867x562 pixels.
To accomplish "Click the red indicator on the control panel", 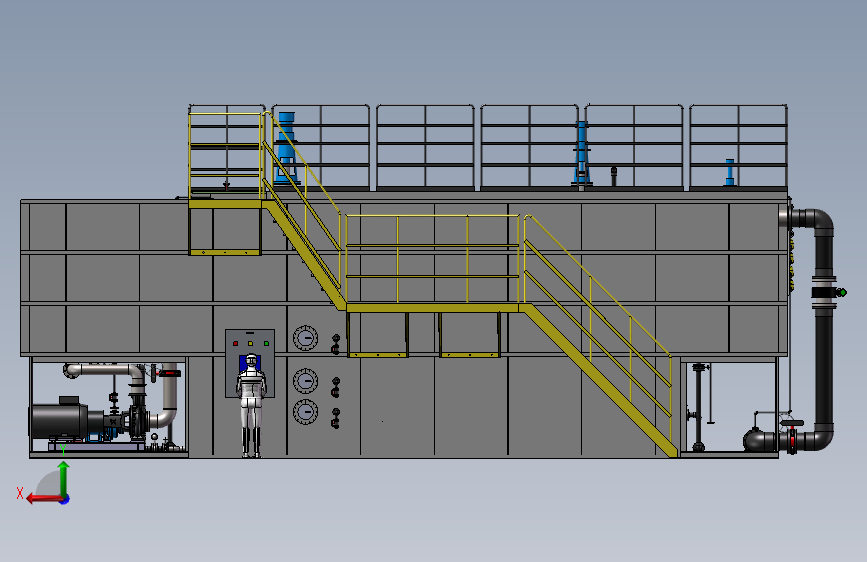I will (x=236, y=344).
